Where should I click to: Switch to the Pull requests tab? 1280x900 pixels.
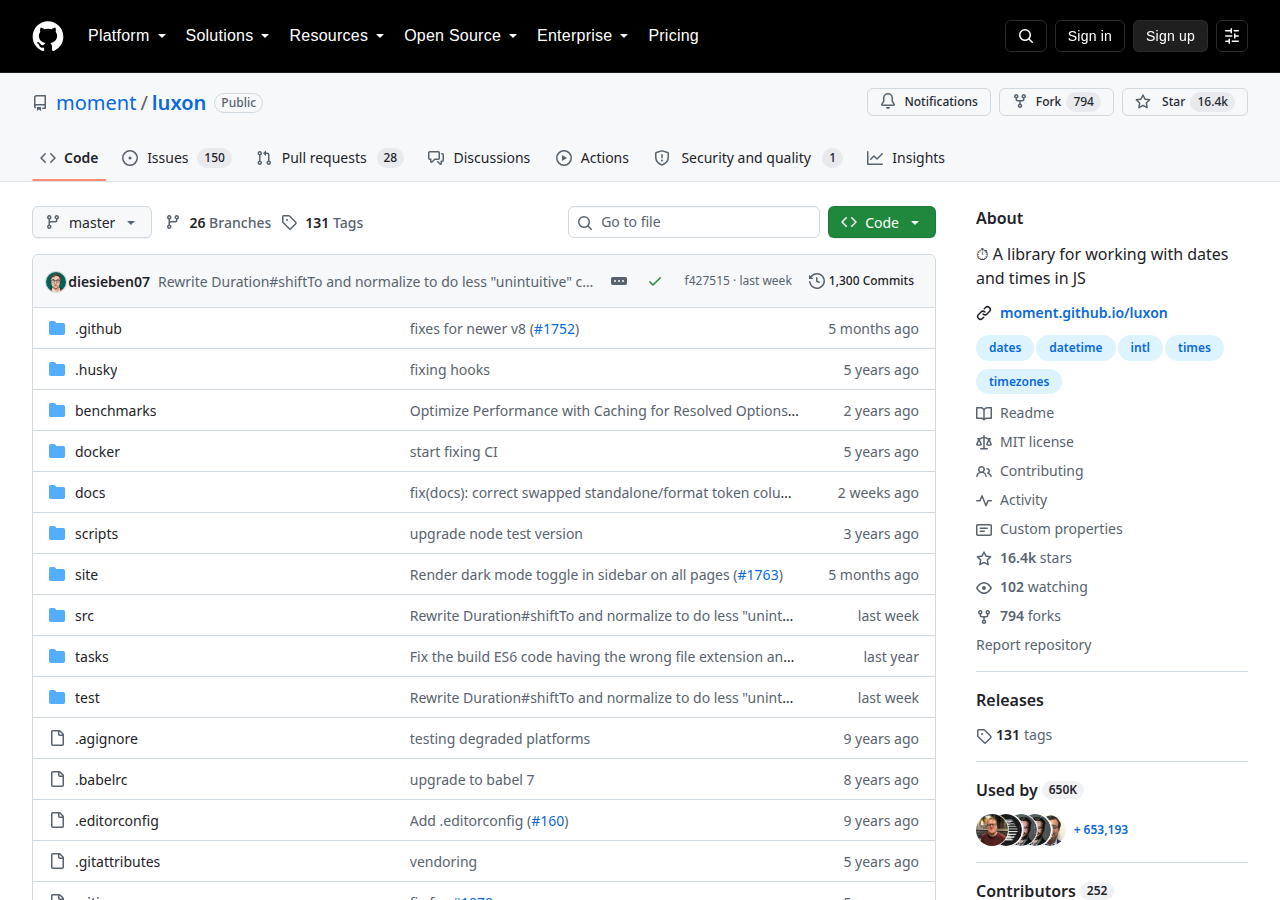point(329,158)
